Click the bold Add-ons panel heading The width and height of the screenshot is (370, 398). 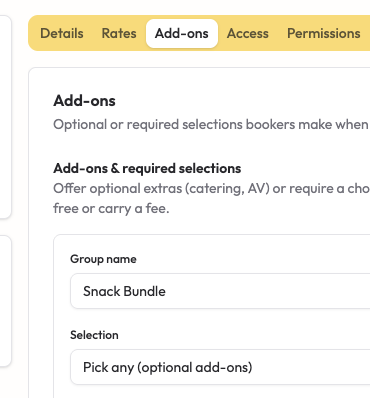pos(84,101)
